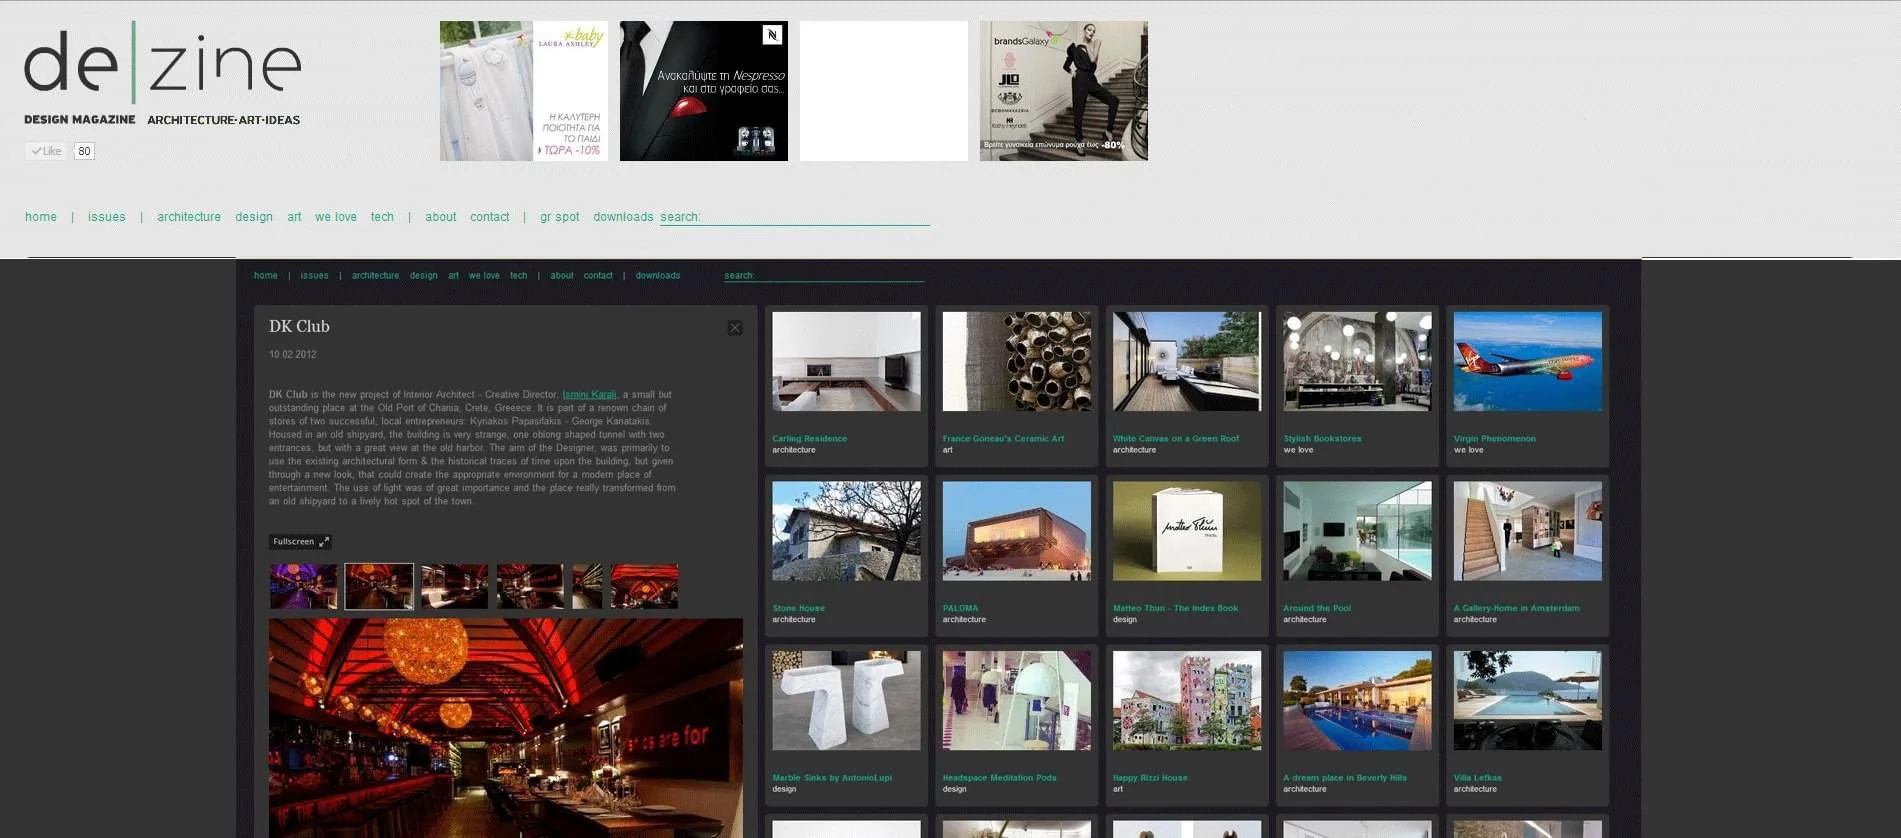Open the brandsGalaxy advertisement banner

pyautogui.click(x=1064, y=91)
